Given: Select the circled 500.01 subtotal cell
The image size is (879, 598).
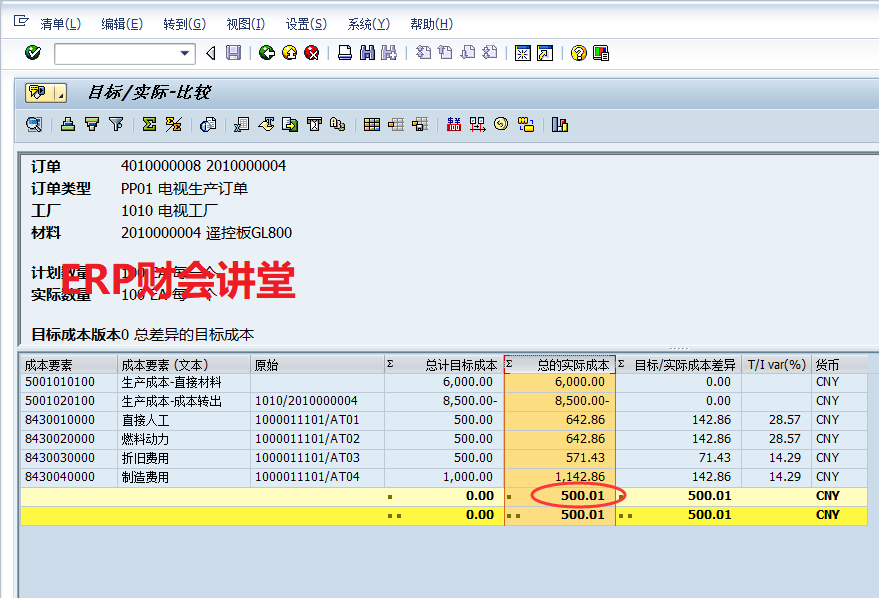Looking at the screenshot, I should point(581,496).
